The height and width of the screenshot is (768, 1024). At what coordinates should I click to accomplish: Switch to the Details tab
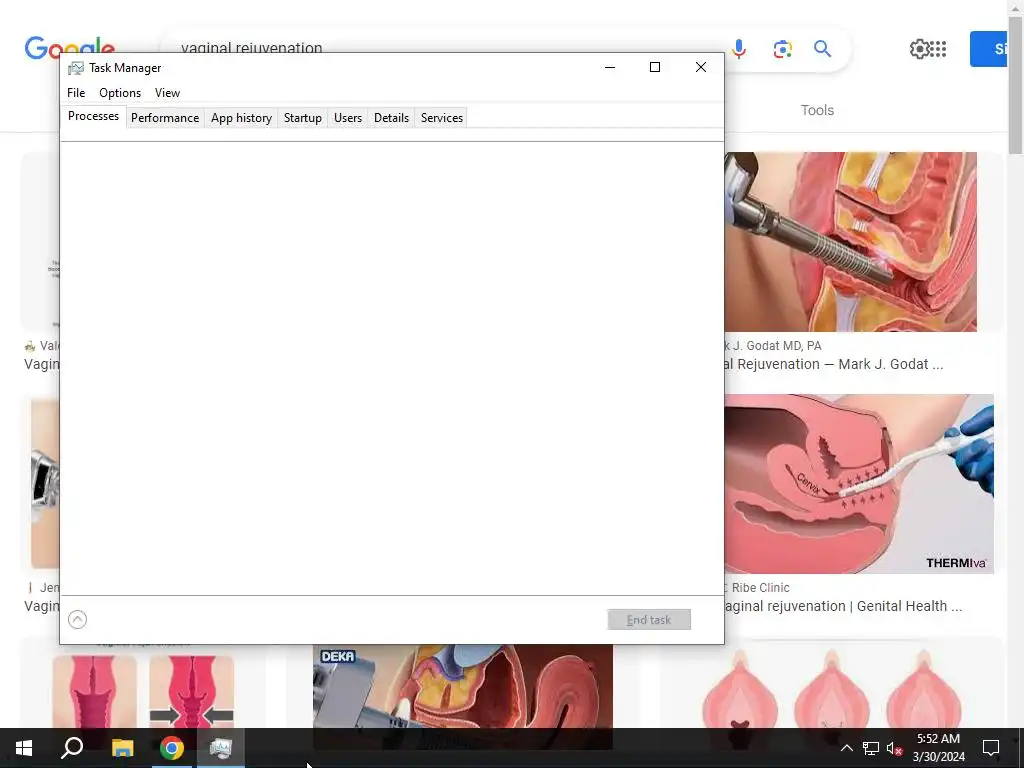[391, 118]
